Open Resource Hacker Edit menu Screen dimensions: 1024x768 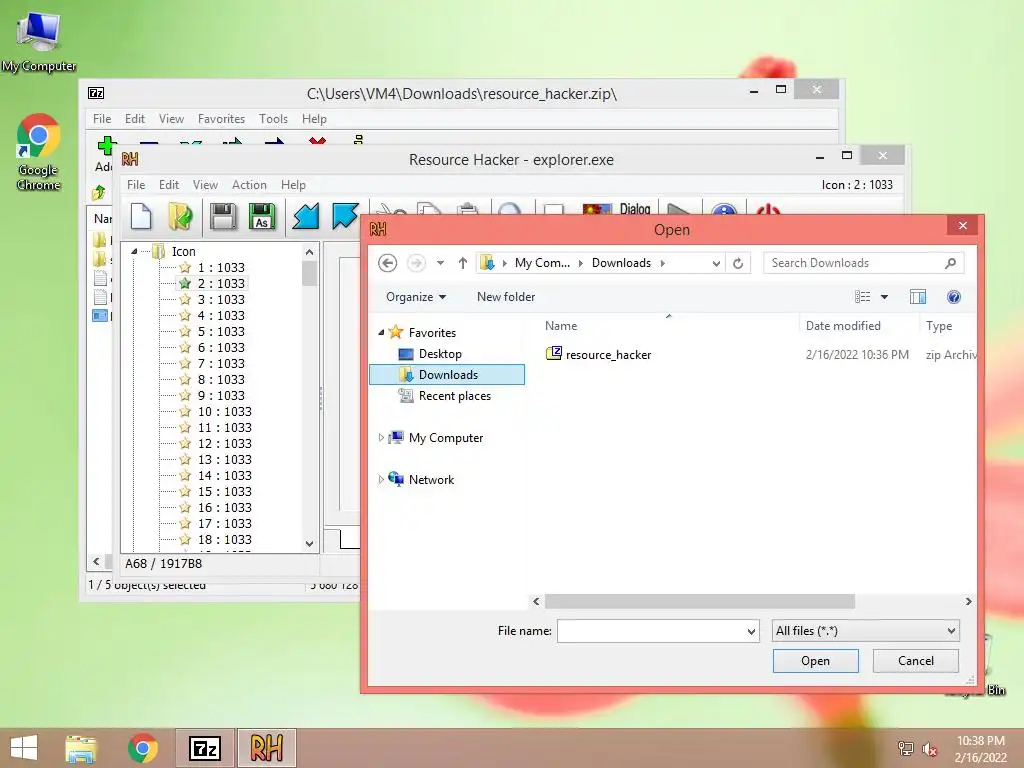tap(168, 185)
